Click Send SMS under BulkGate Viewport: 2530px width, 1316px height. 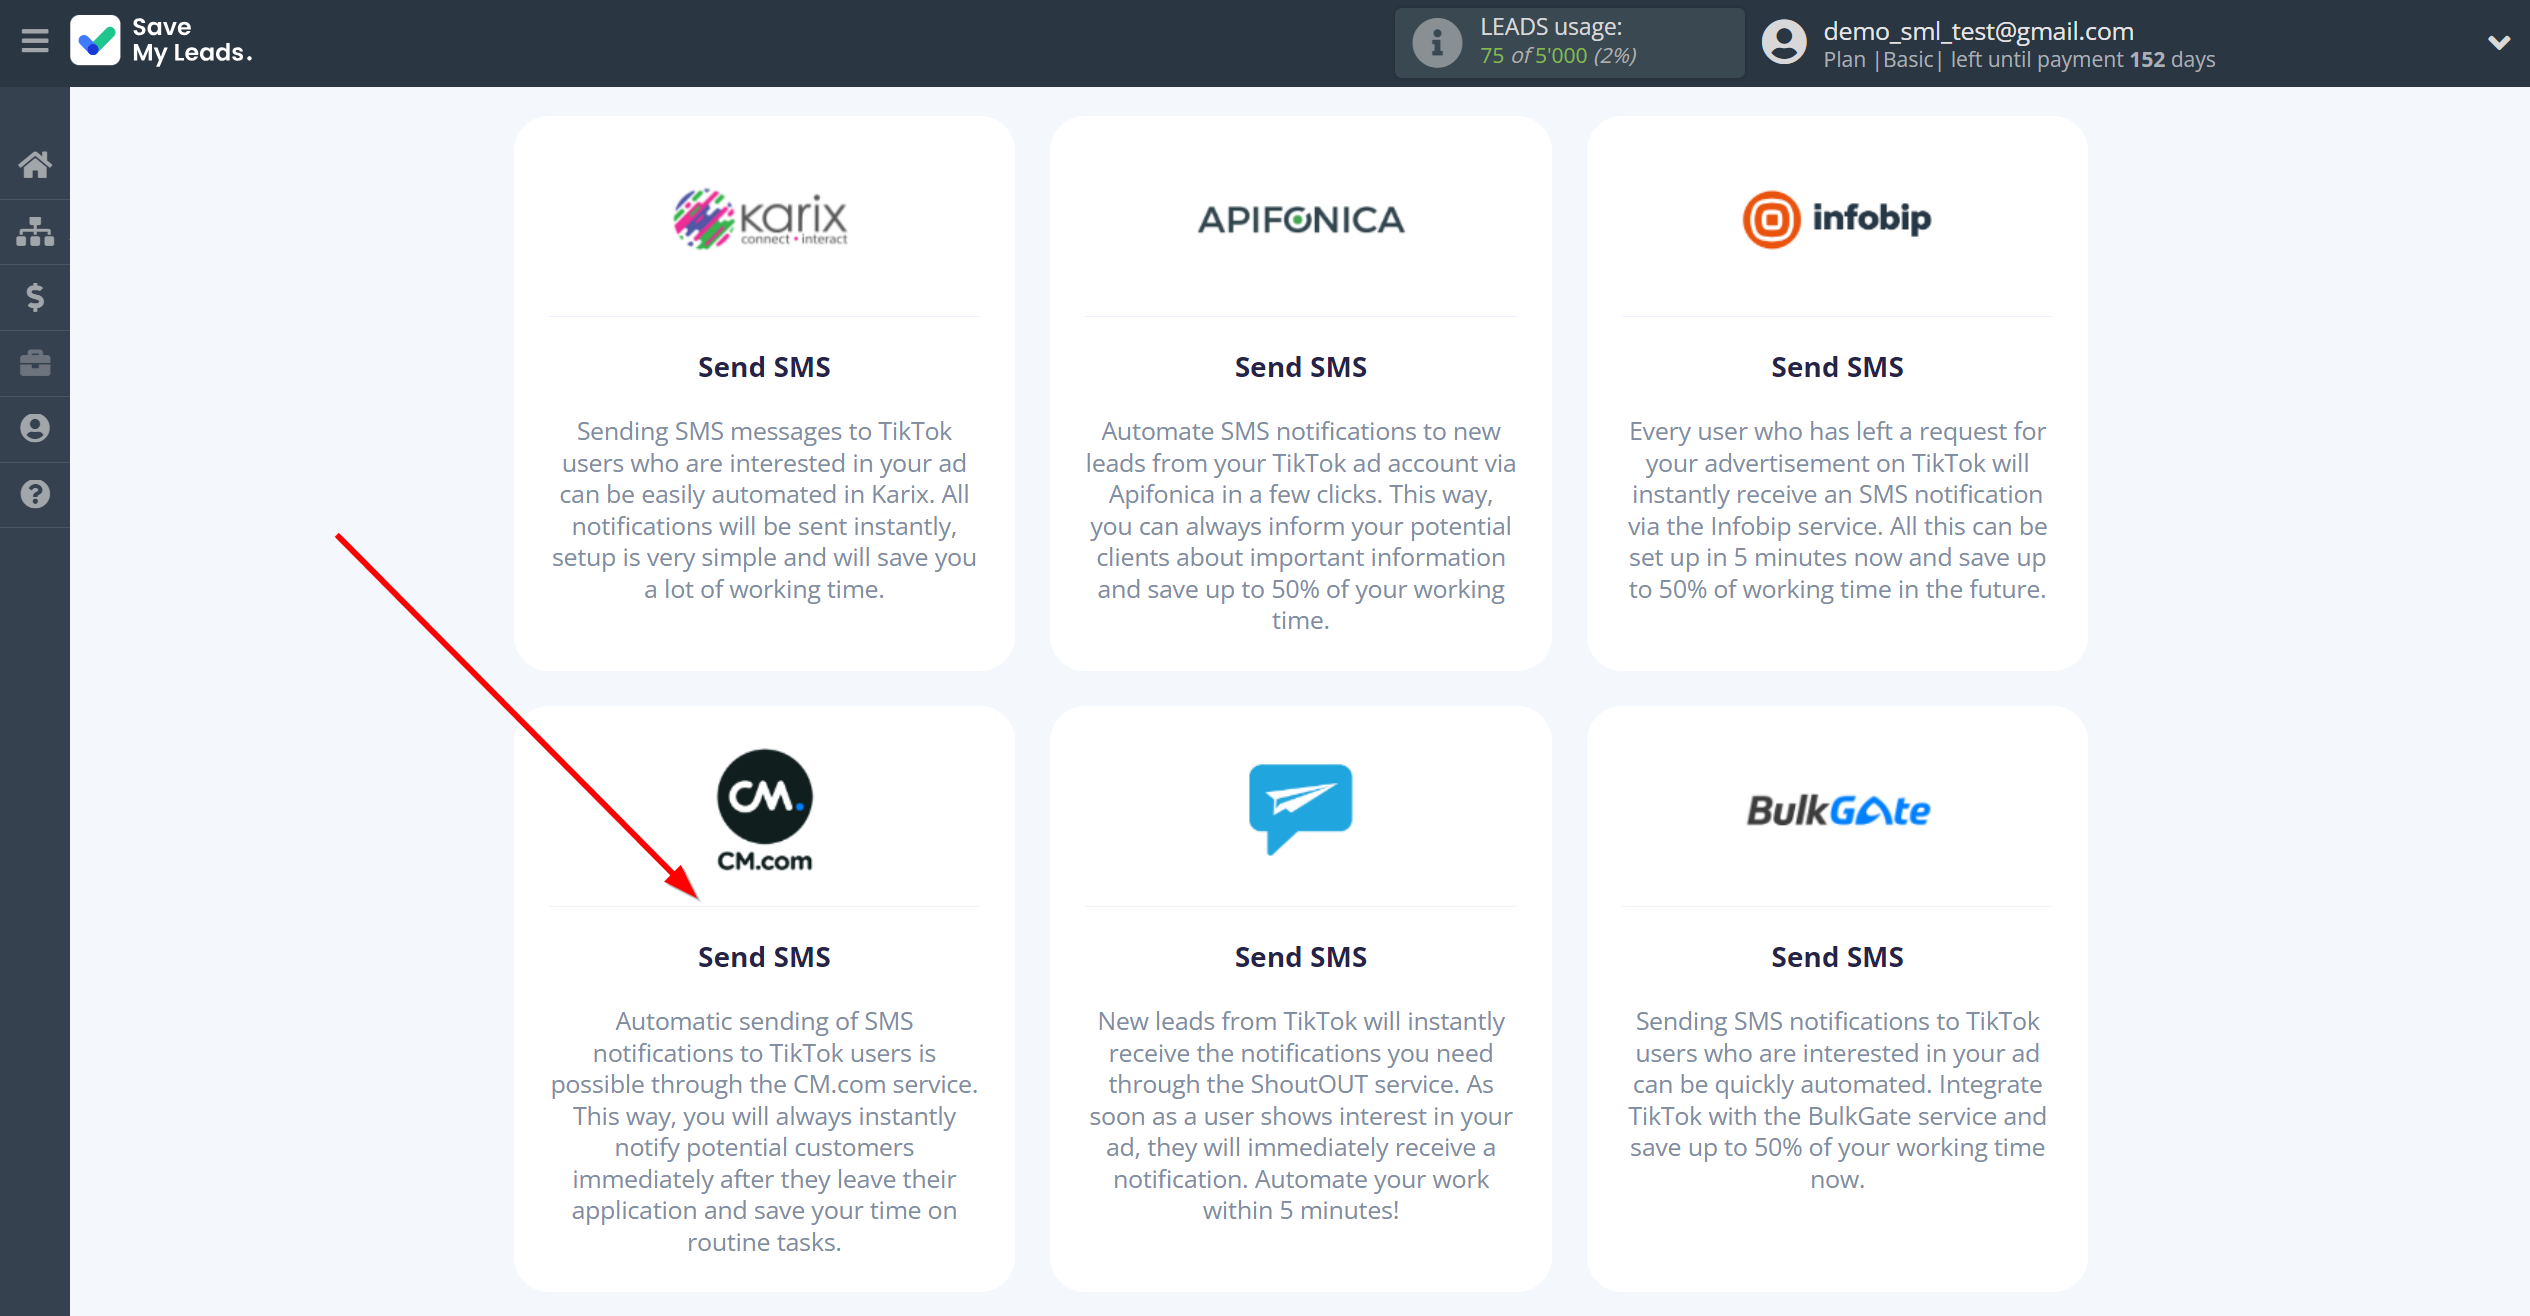coord(1837,957)
